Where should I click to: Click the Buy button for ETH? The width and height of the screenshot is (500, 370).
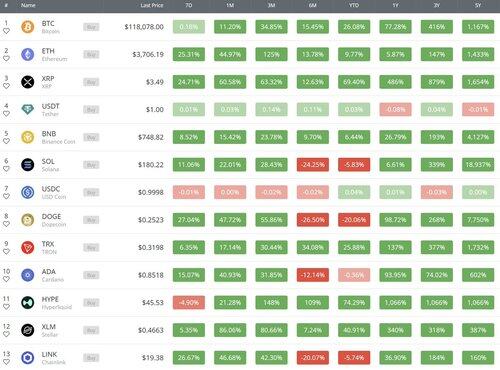[91, 55]
